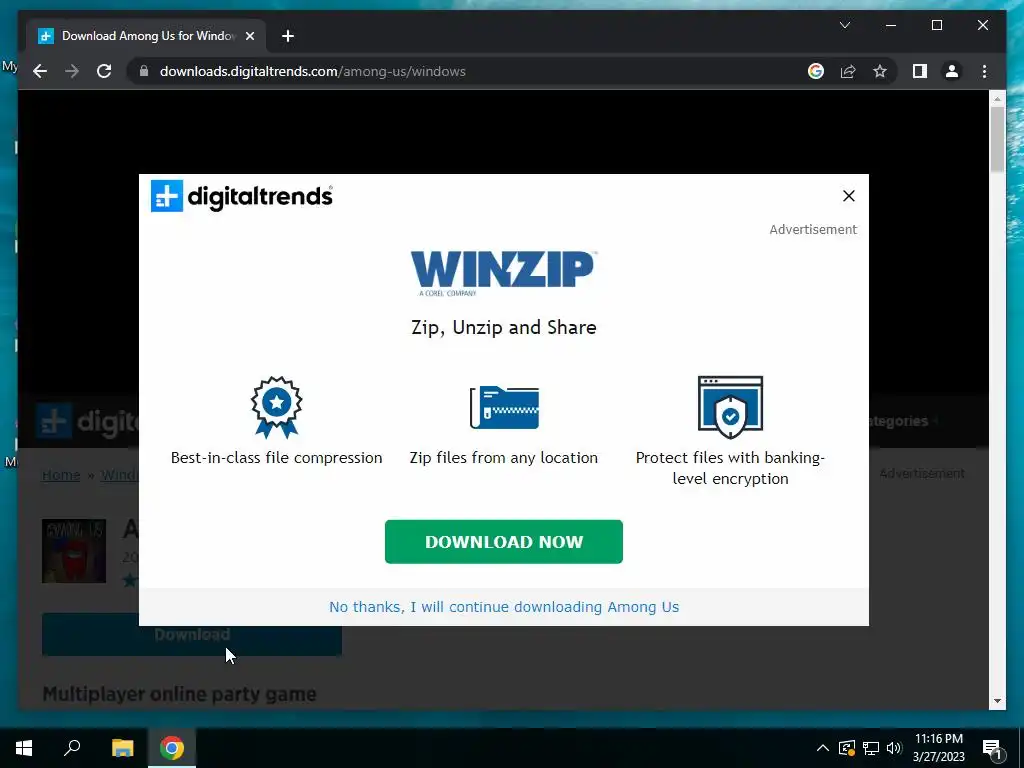Image resolution: width=1024 pixels, height=768 pixels.
Task: Go back in Chrome
Action: tap(40, 71)
